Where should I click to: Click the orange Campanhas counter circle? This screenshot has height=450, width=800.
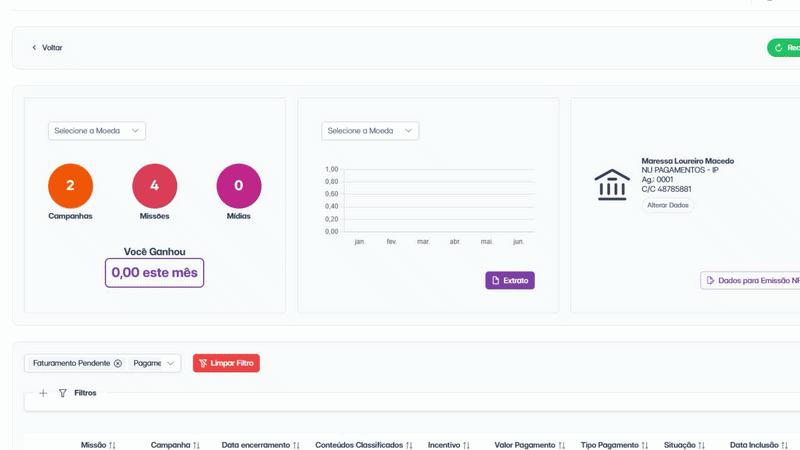70,186
